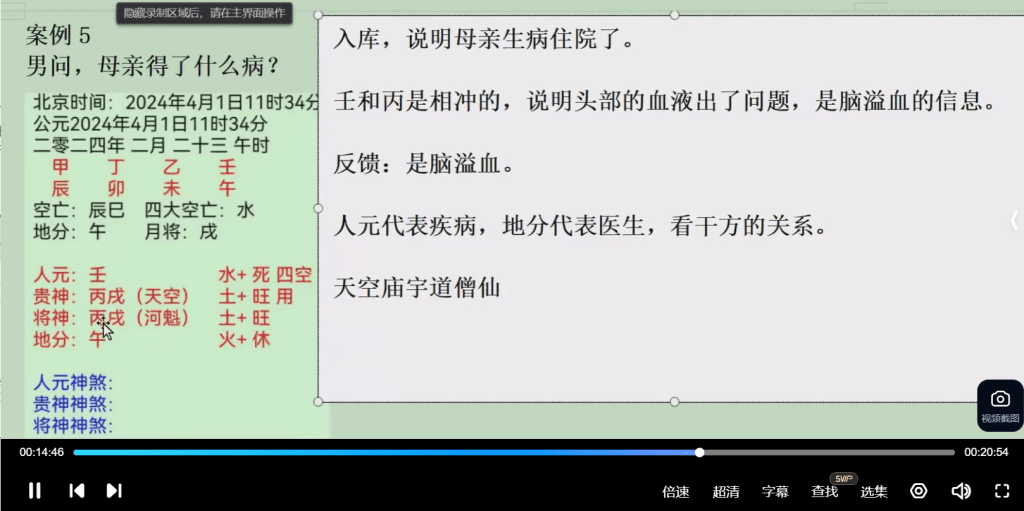Screen dimensions: 1024x511
Task: Open the hexagon settings icon
Action: (918, 491)
